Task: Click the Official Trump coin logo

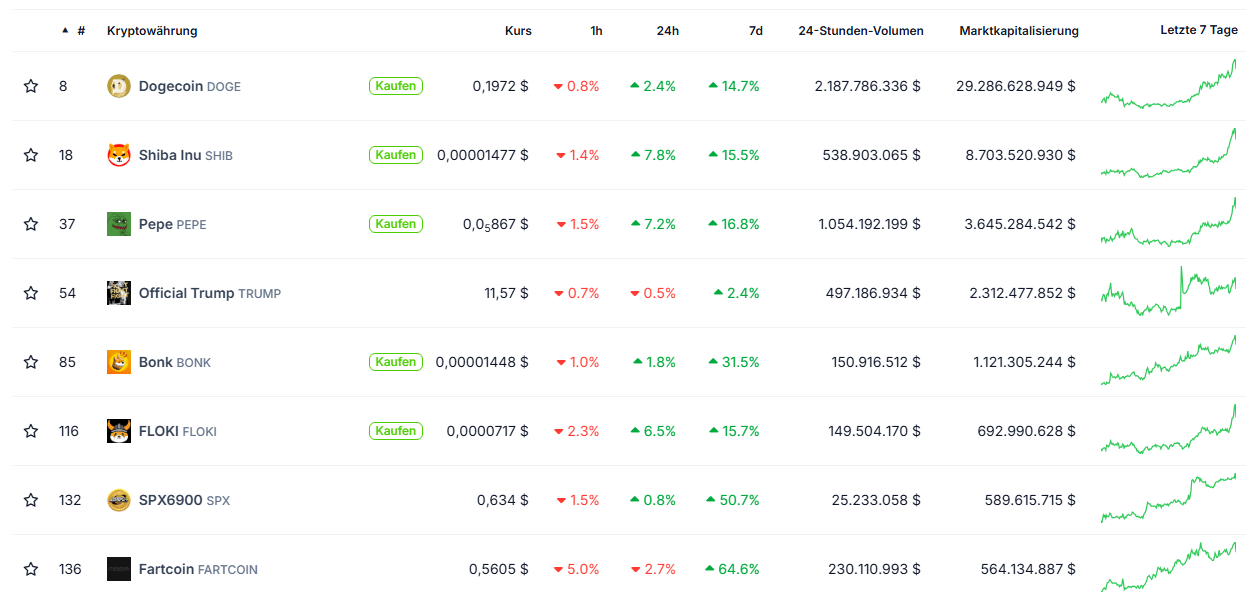Action: pos(119,293)
